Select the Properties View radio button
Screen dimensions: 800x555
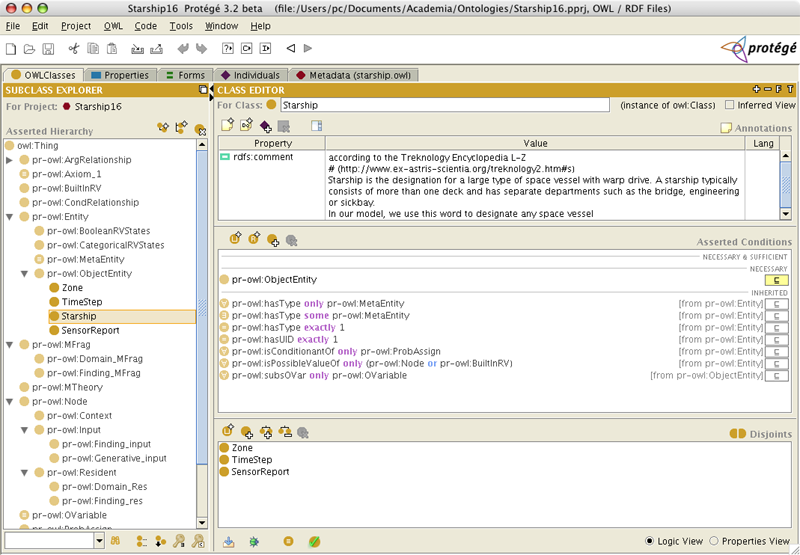pos(713,541)
